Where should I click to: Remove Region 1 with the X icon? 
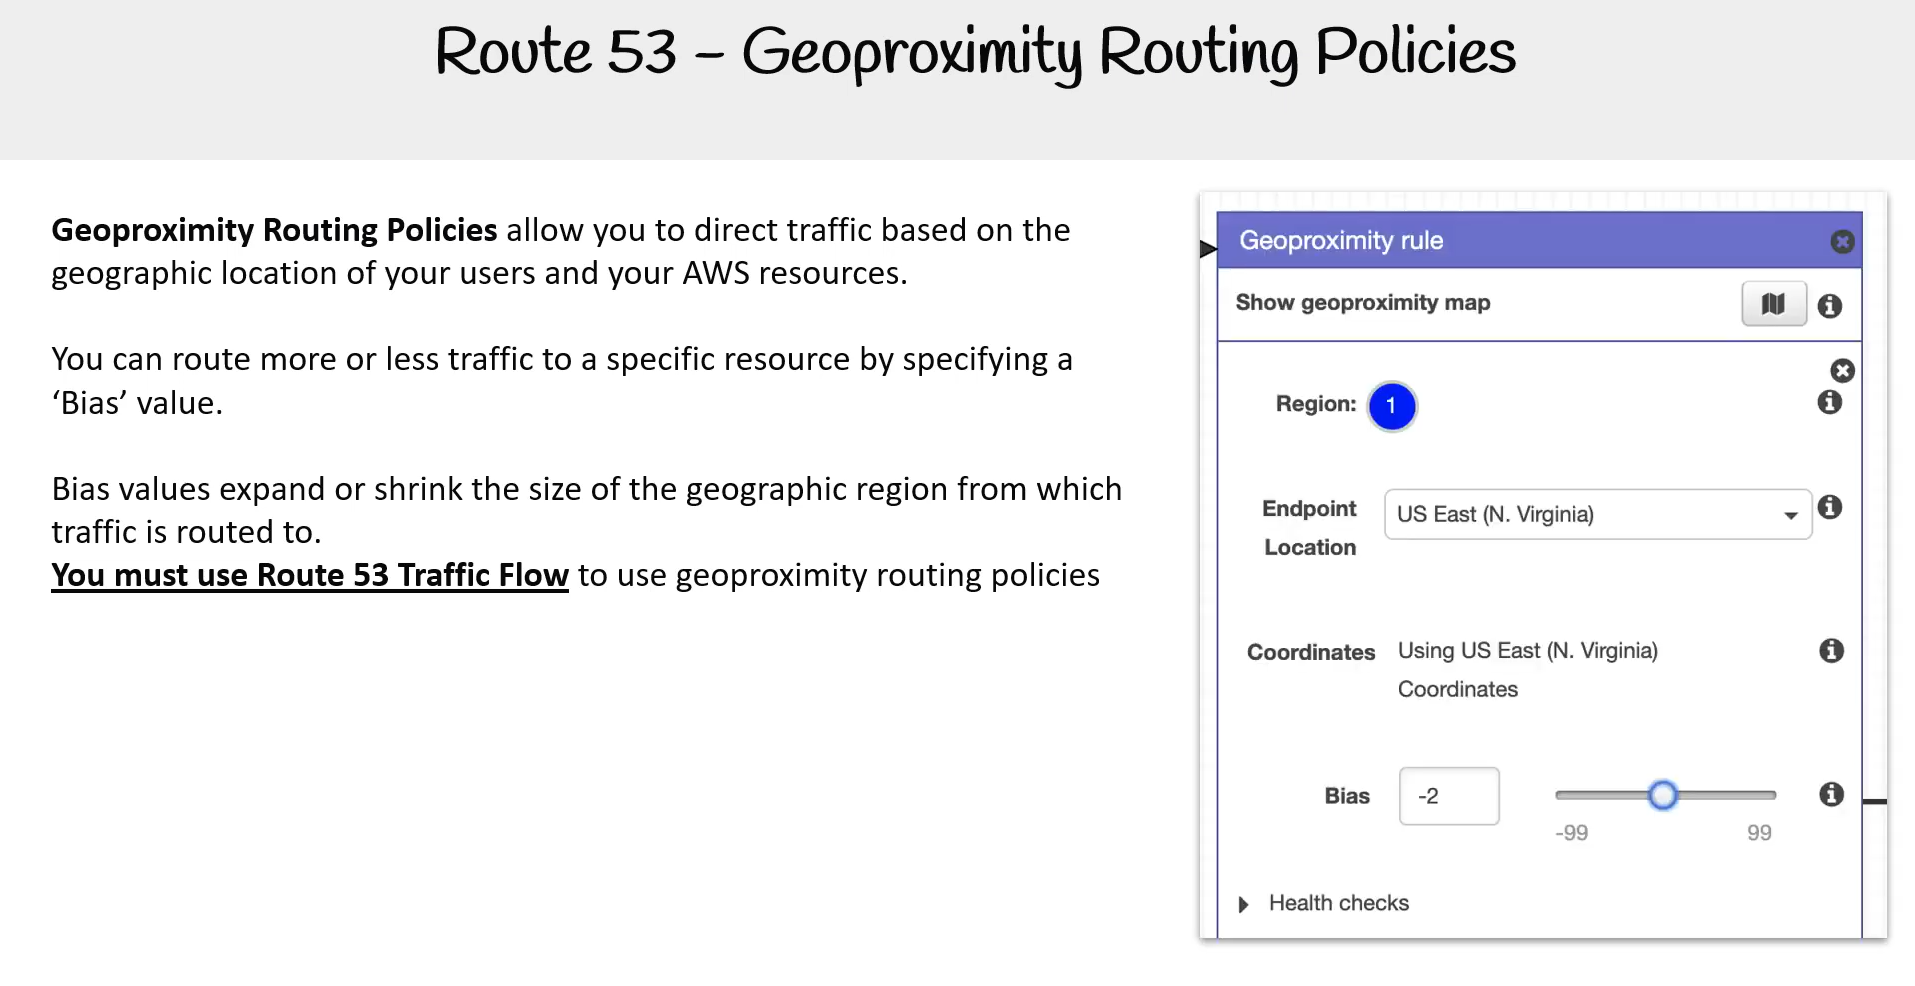(1842, 371)
